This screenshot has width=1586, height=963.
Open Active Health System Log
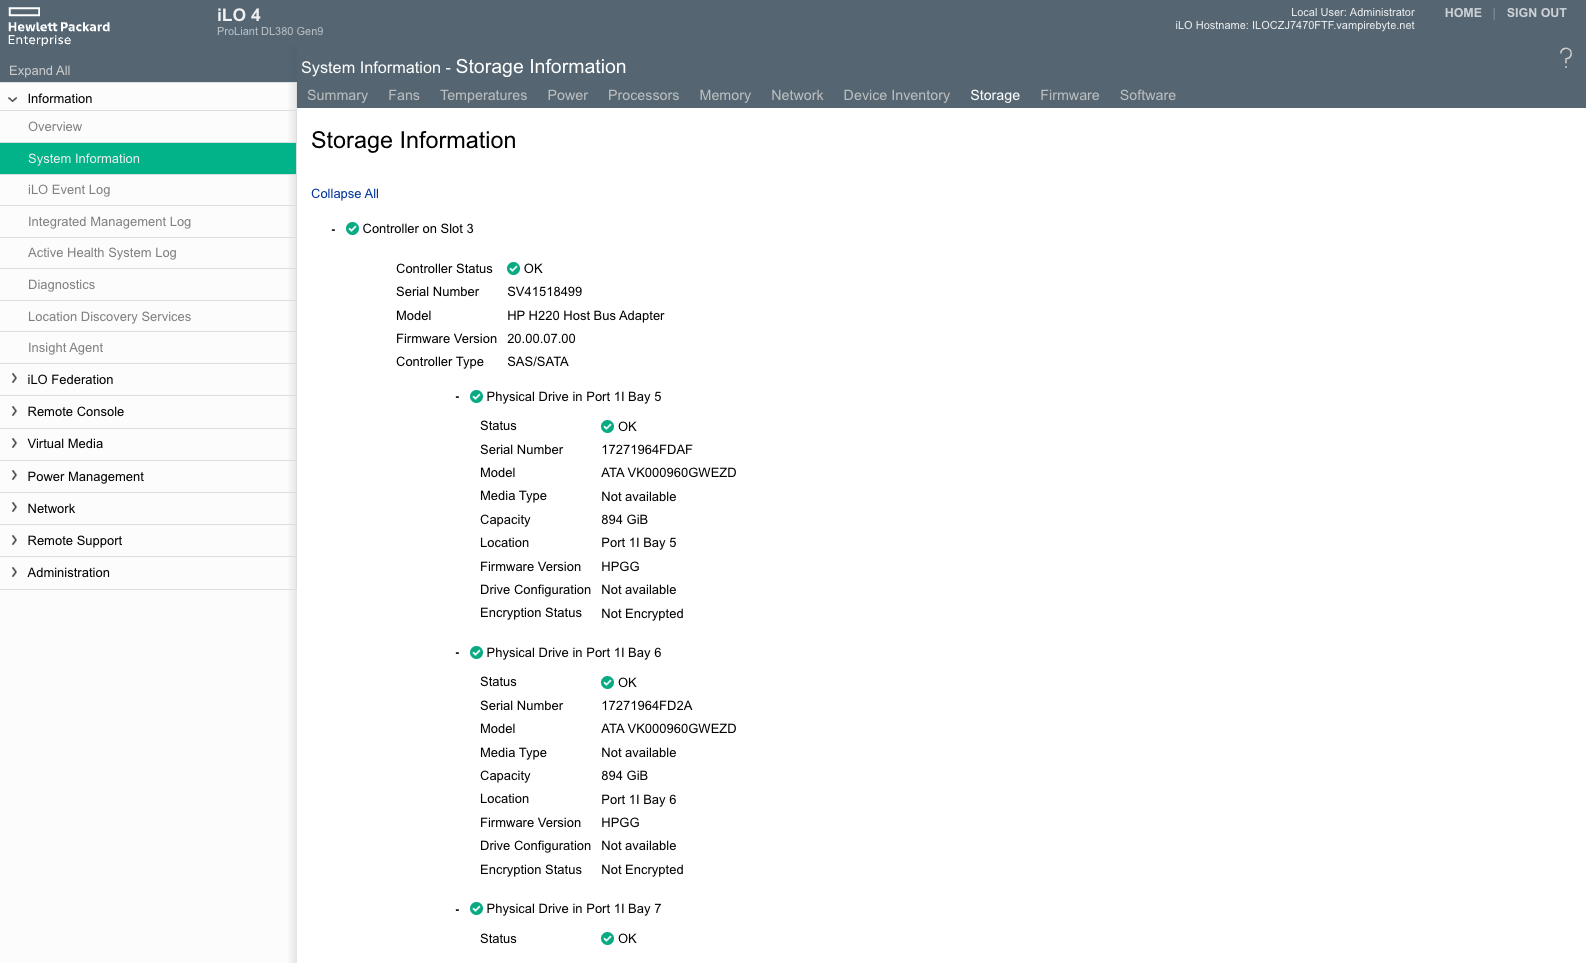coord(148,253)
